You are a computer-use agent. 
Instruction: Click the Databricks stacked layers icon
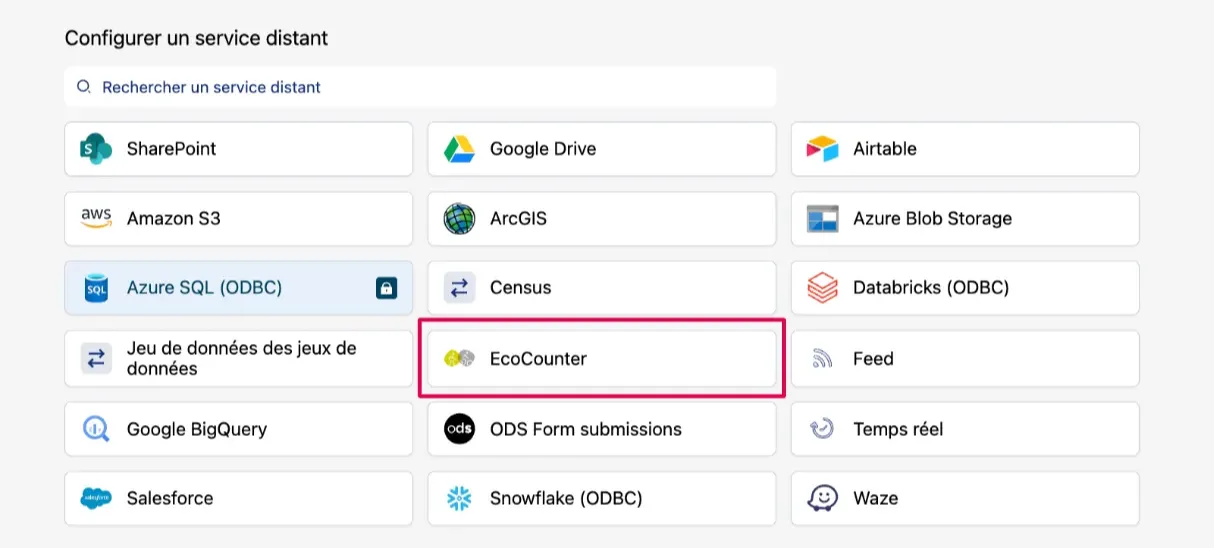coord(822,288)
